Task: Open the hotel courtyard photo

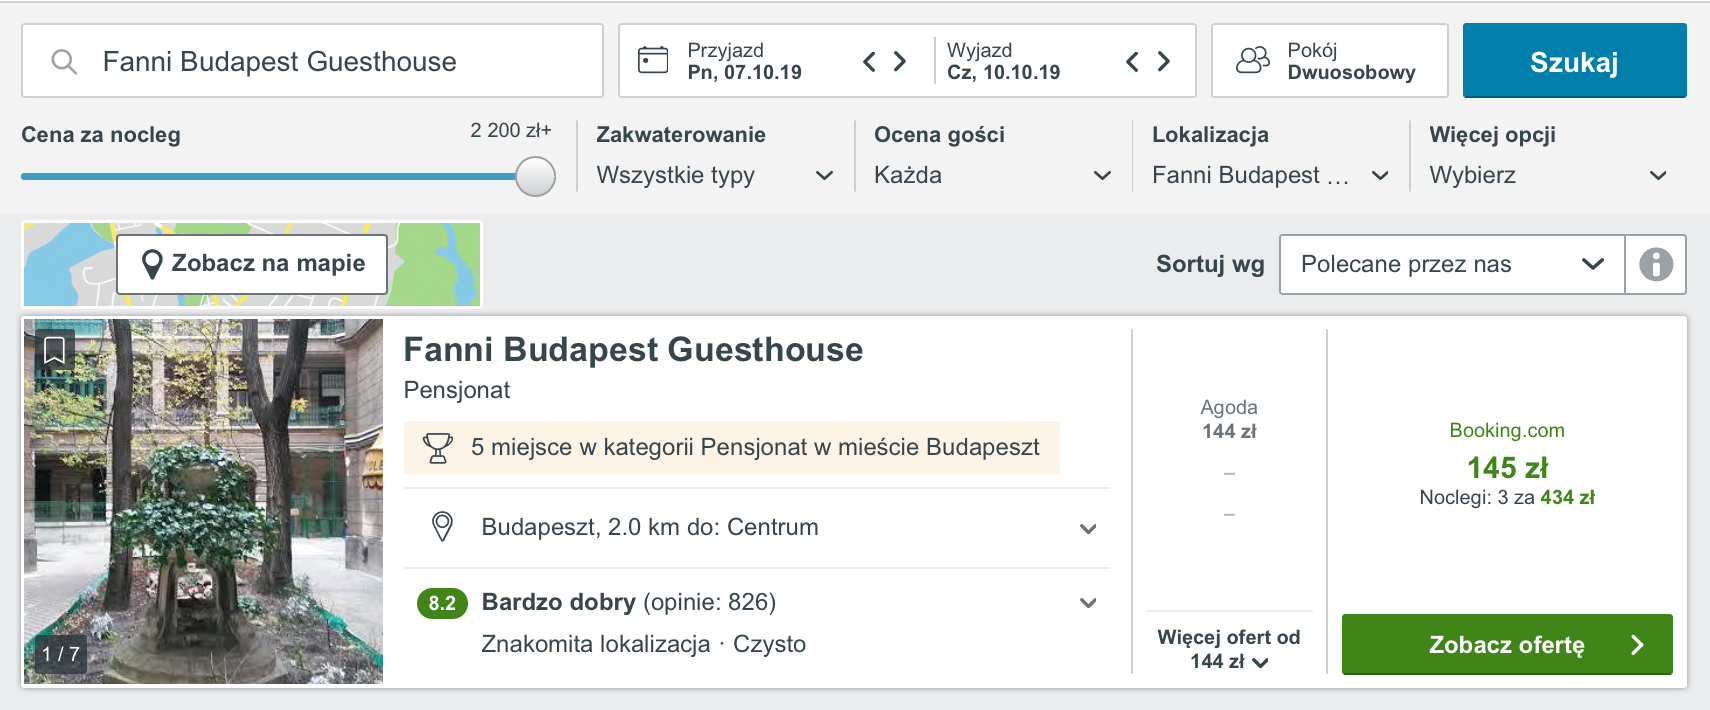Action: [203, 501]
